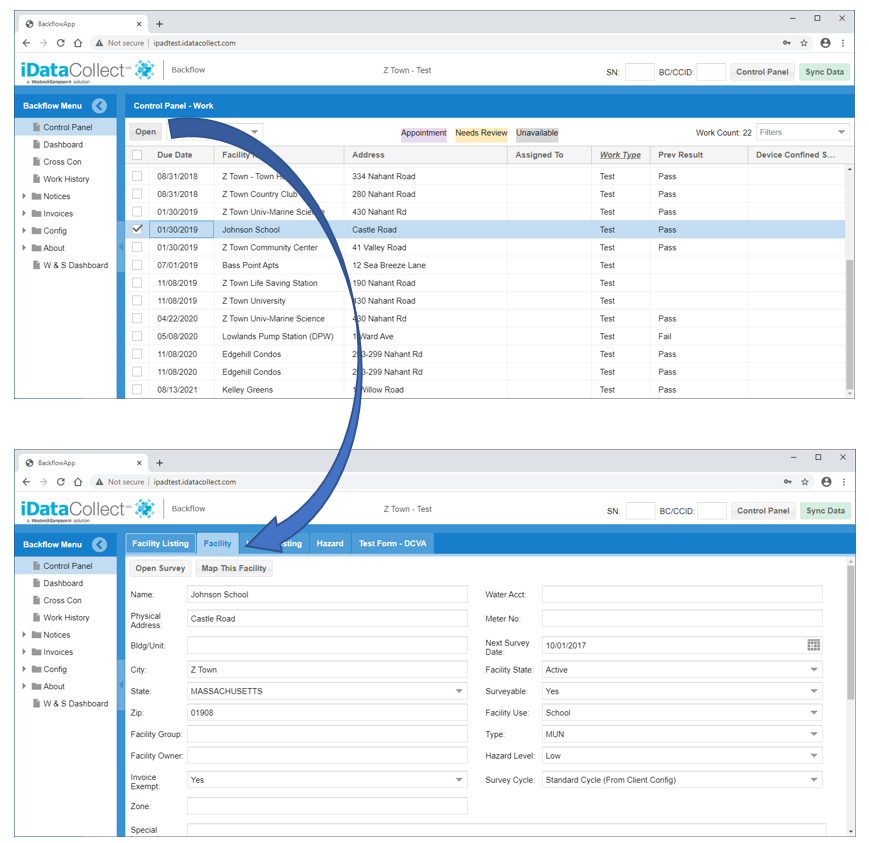Viewport: 869px width, 843px height.
Task: Expand the Facility Use dropdown showing School
Action: [682, 713]
